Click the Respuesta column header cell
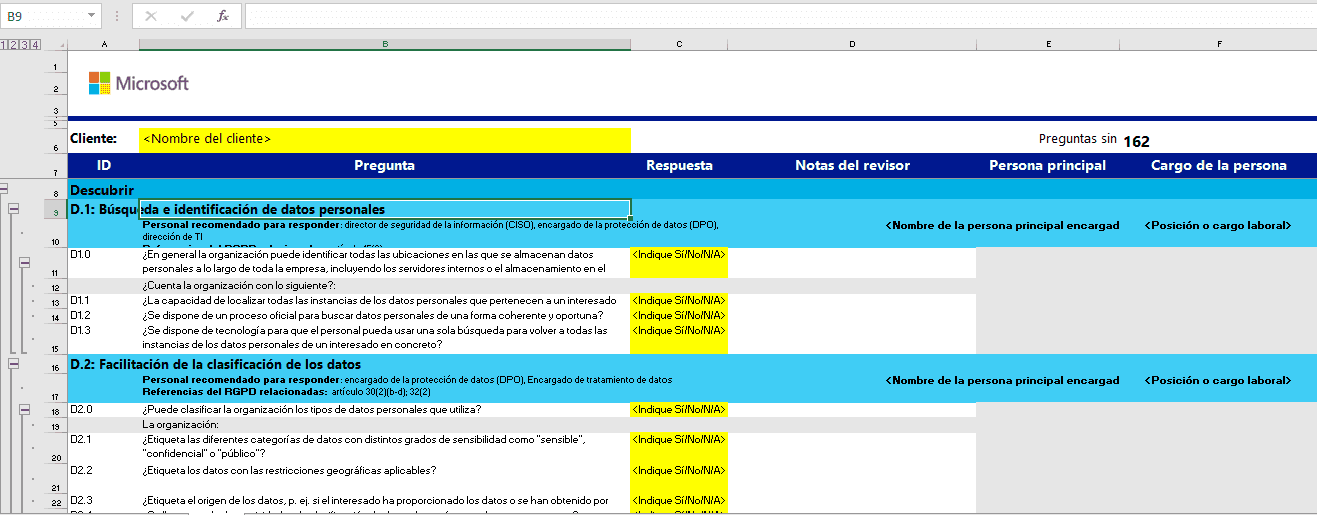This screenshot has height=515, width=1317. [679, 165]
